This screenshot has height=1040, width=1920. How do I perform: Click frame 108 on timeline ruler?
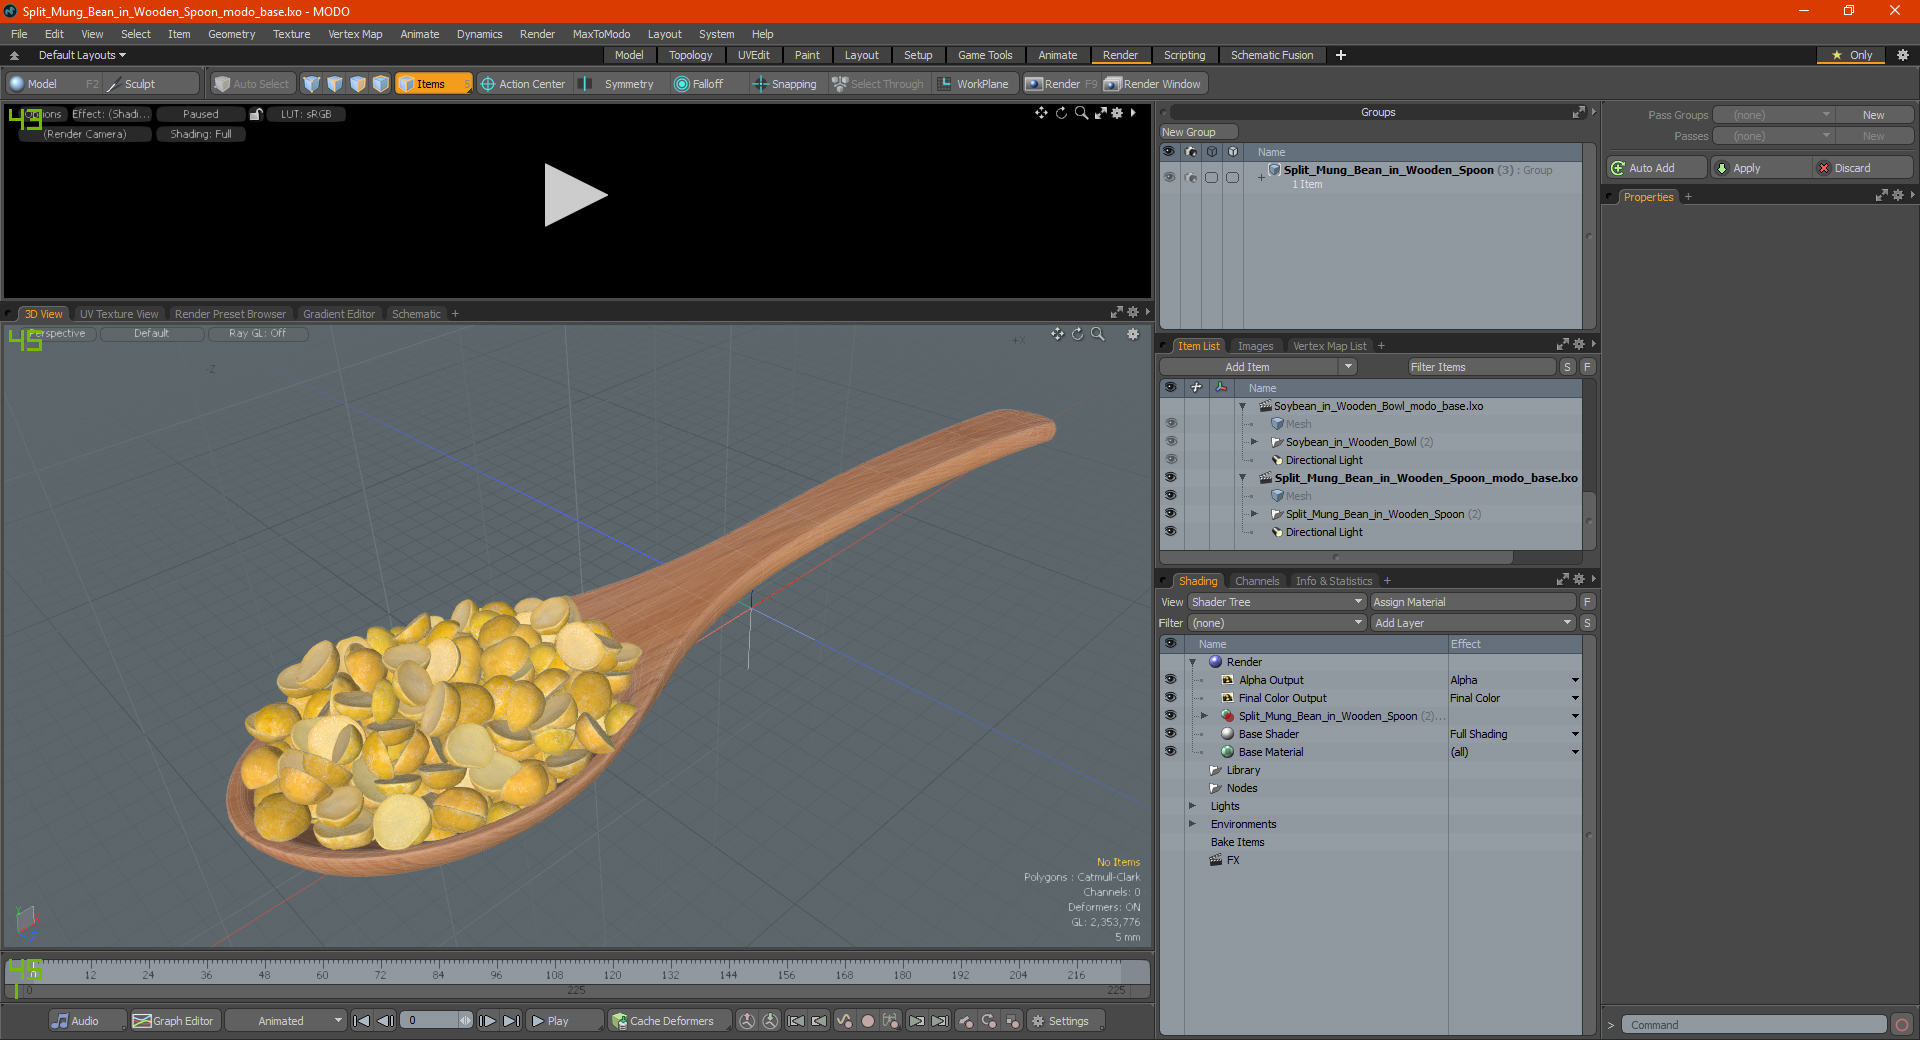click(x=554, y=974)
